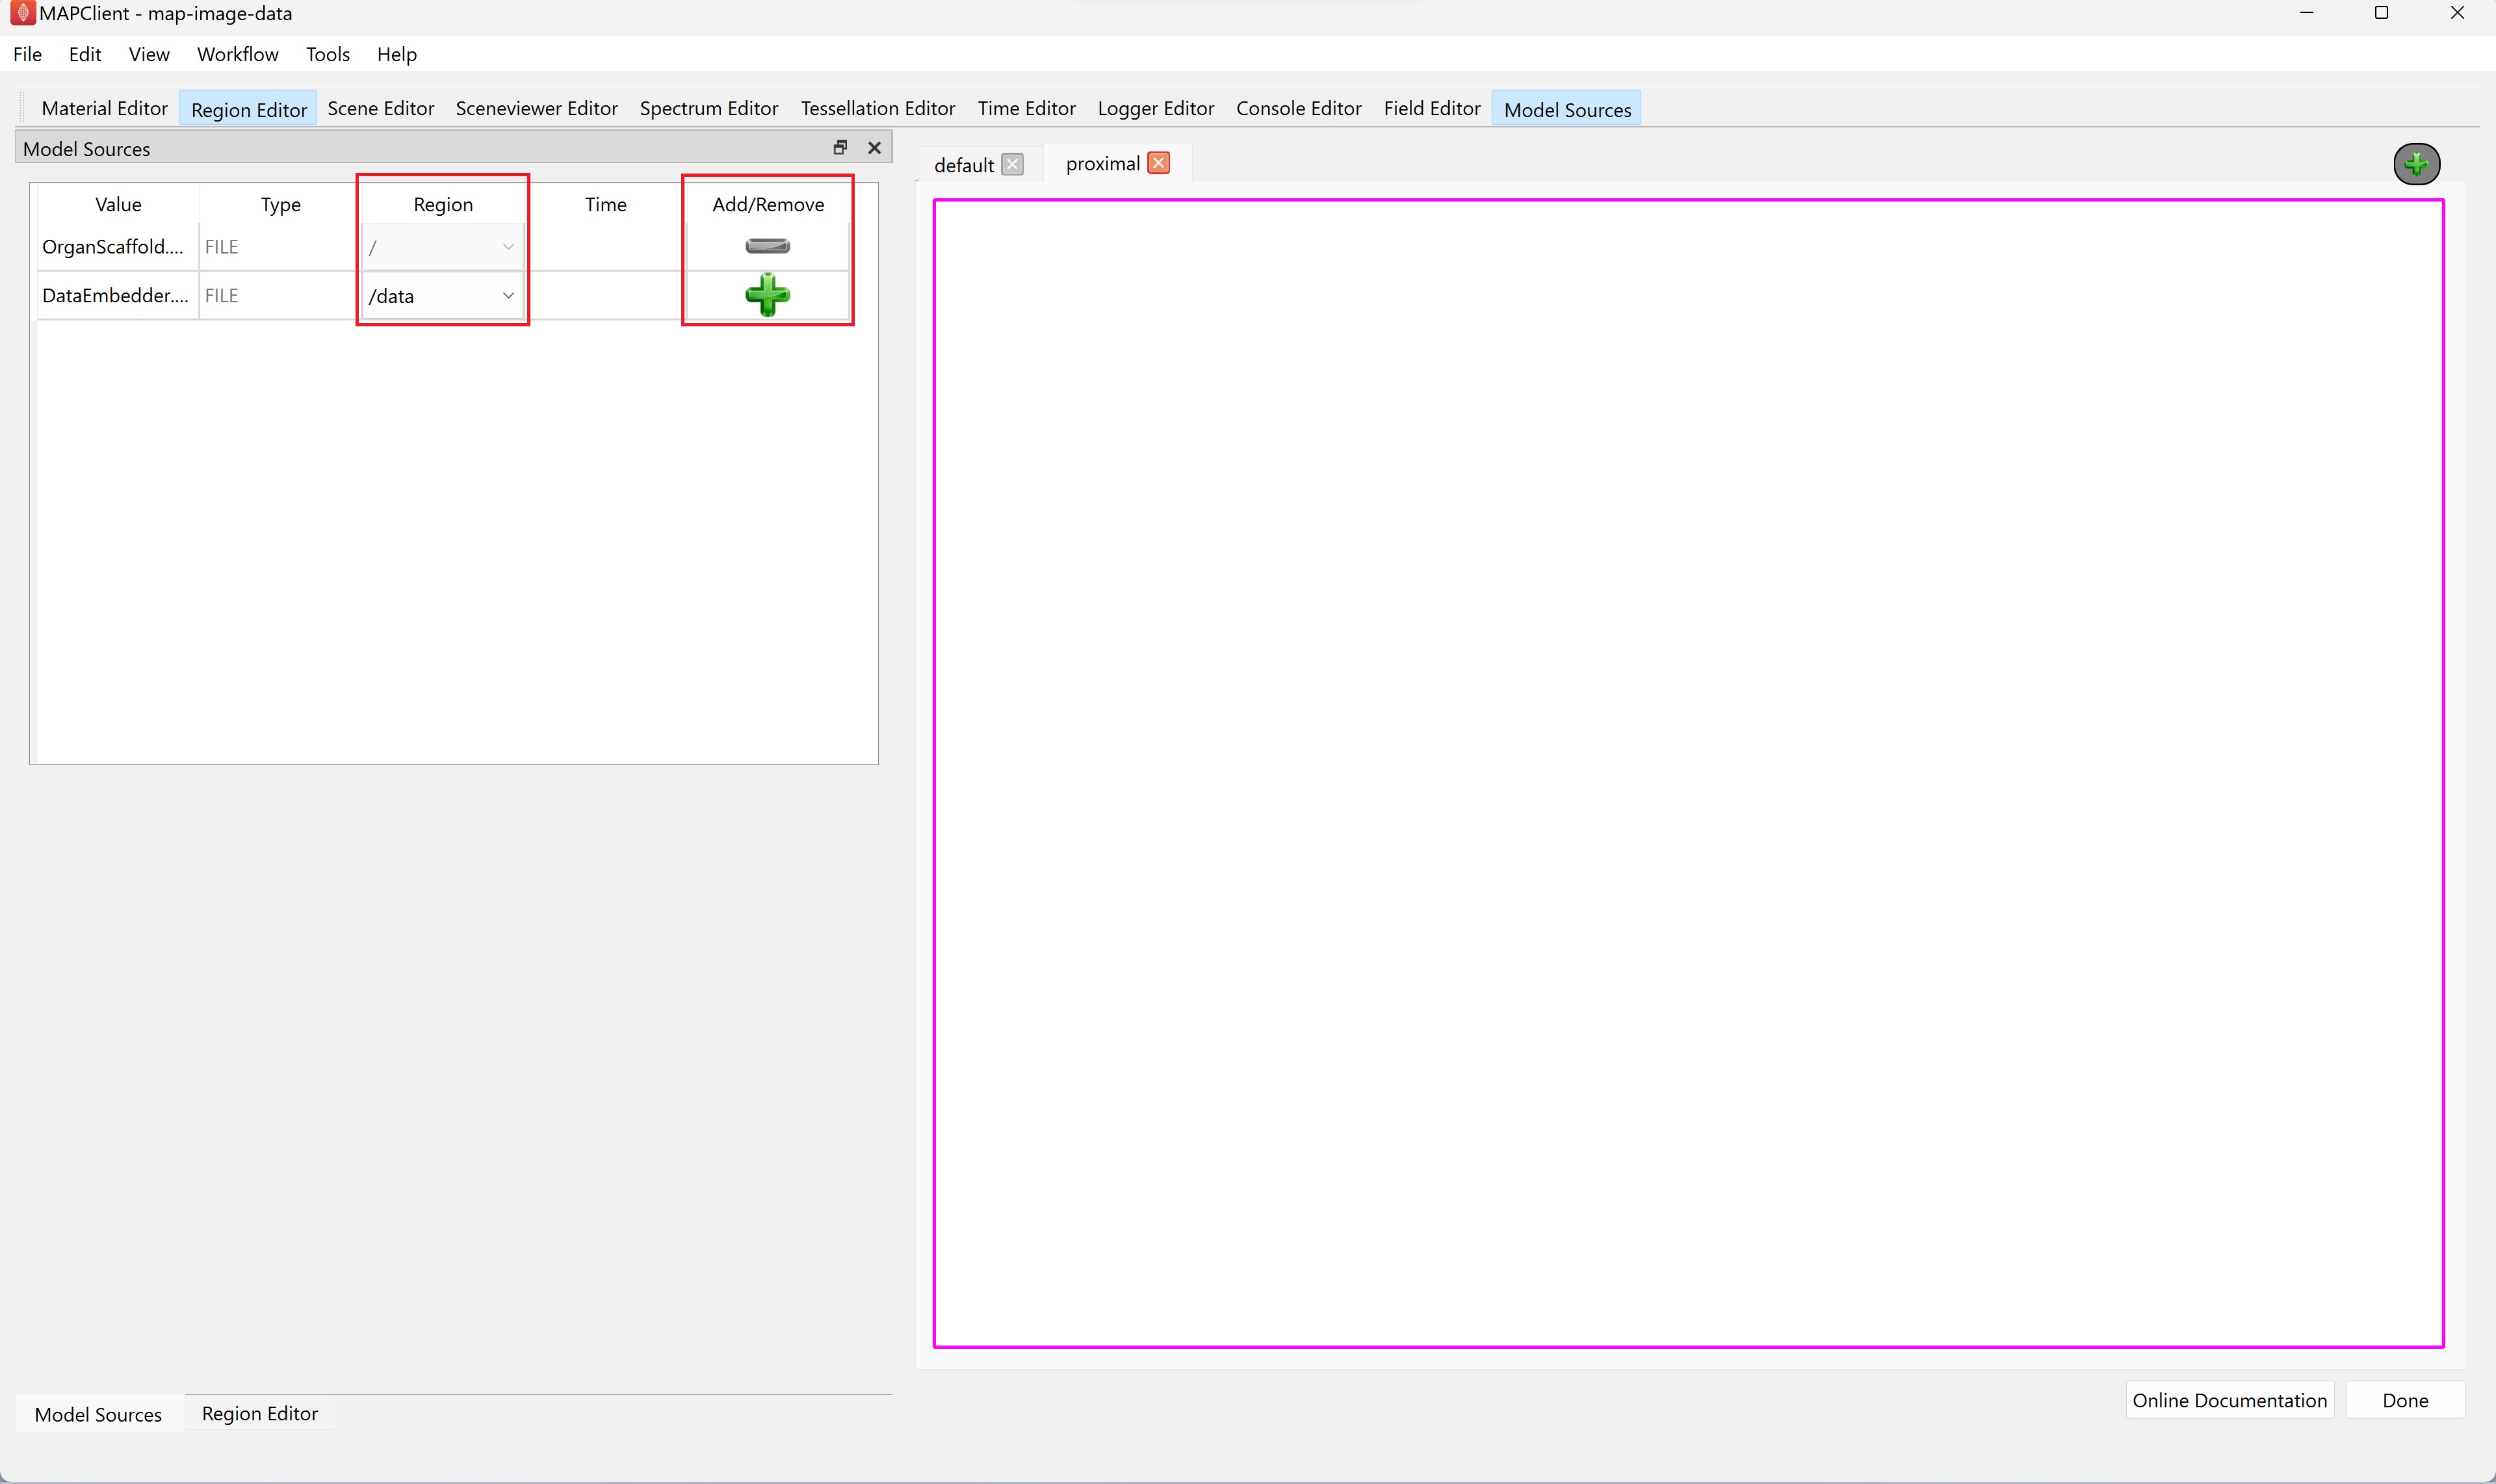Open the File menu
The image size is (2496, 1484).
coord(28,54)
